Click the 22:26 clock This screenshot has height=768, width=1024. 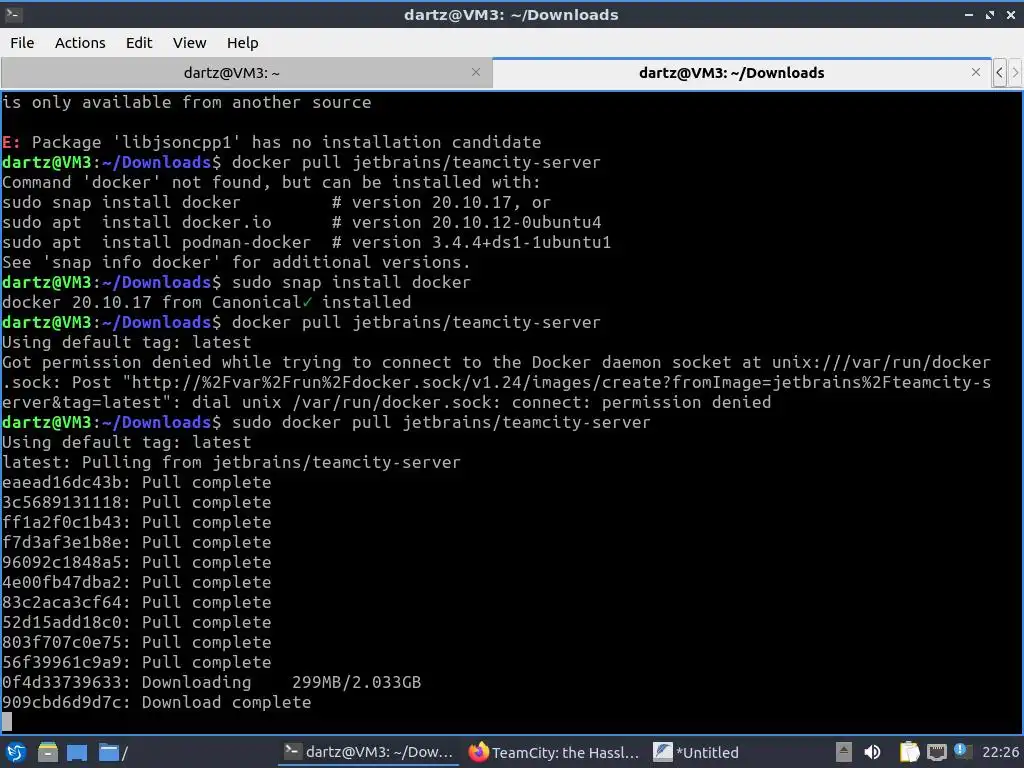click(1000, 752)
